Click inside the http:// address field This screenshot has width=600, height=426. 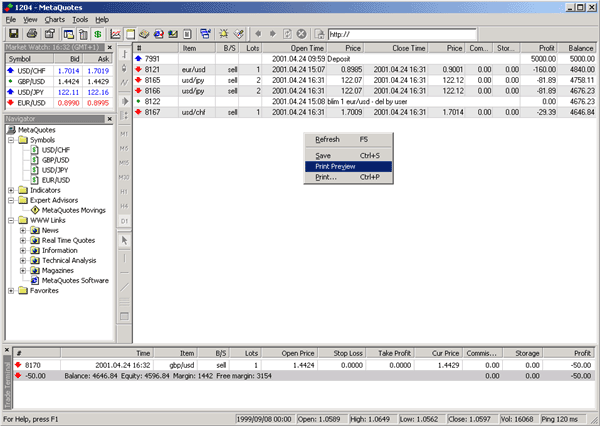click(x=402, y=34)
